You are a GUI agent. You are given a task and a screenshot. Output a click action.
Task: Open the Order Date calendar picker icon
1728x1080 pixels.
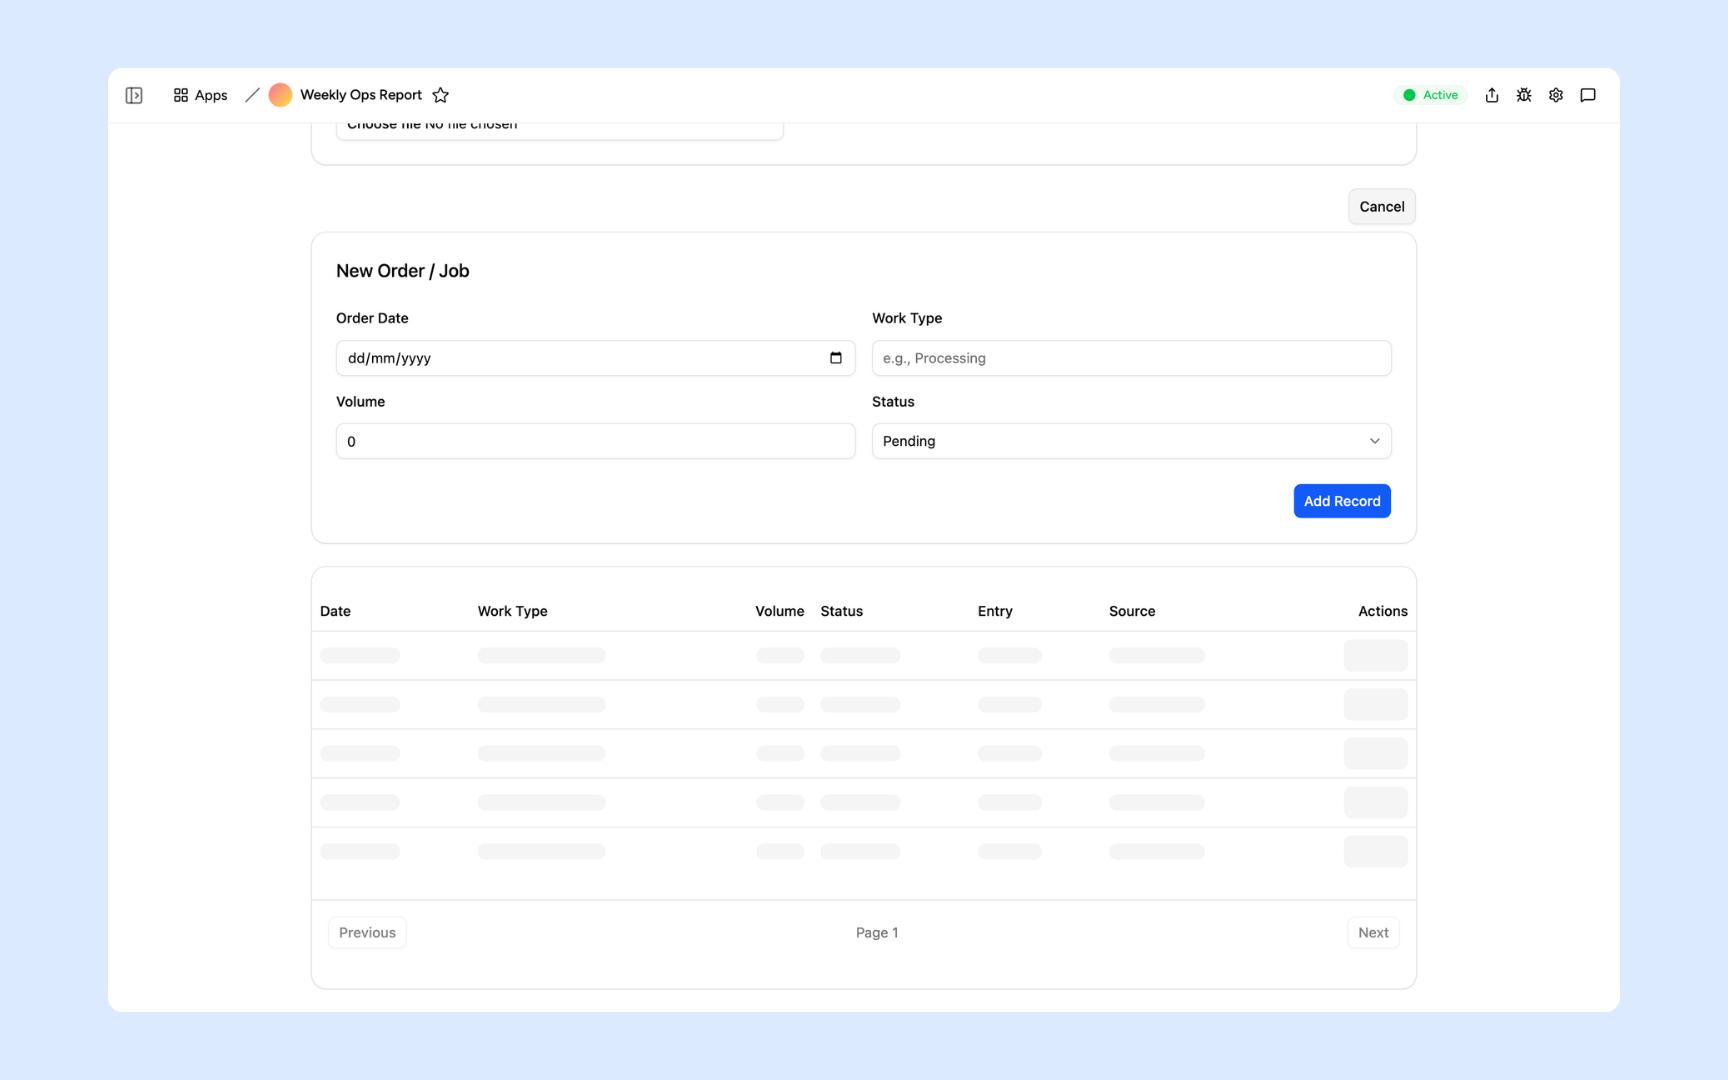pos(836,358)
